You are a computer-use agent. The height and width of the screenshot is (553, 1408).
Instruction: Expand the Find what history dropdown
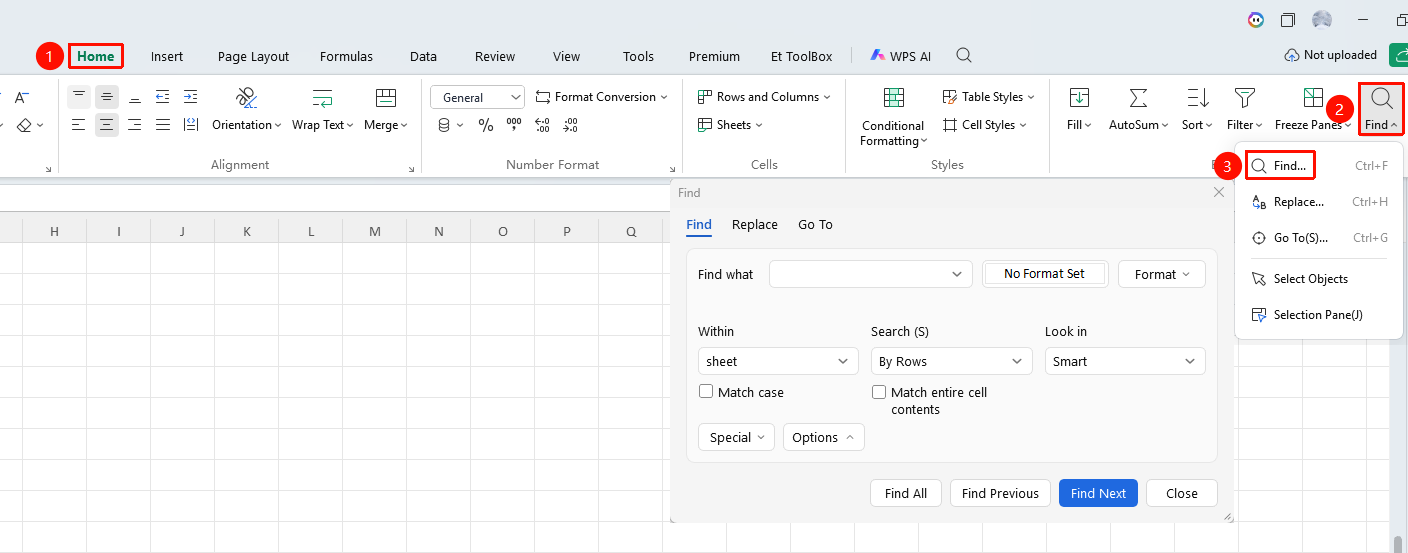coord(957,274)
